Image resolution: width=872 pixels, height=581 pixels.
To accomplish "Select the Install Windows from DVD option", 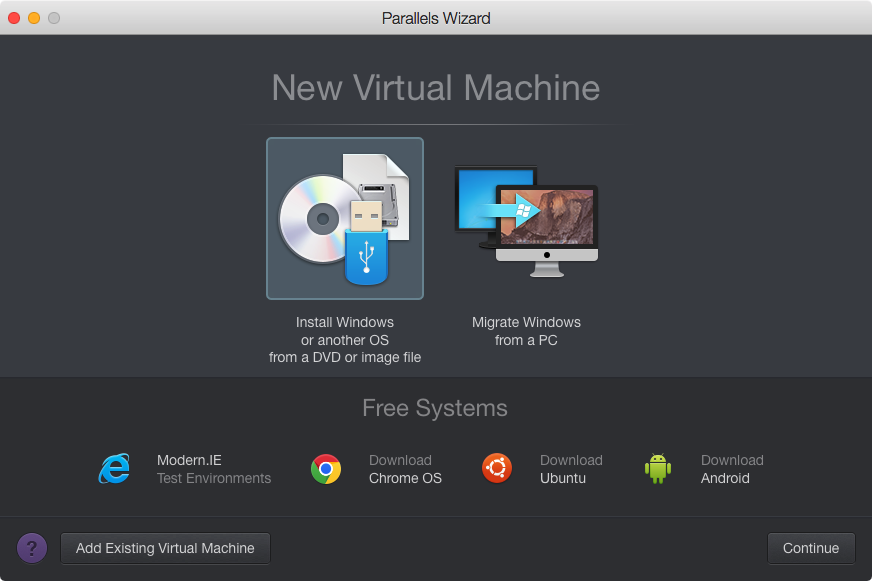I will (344, 218).
